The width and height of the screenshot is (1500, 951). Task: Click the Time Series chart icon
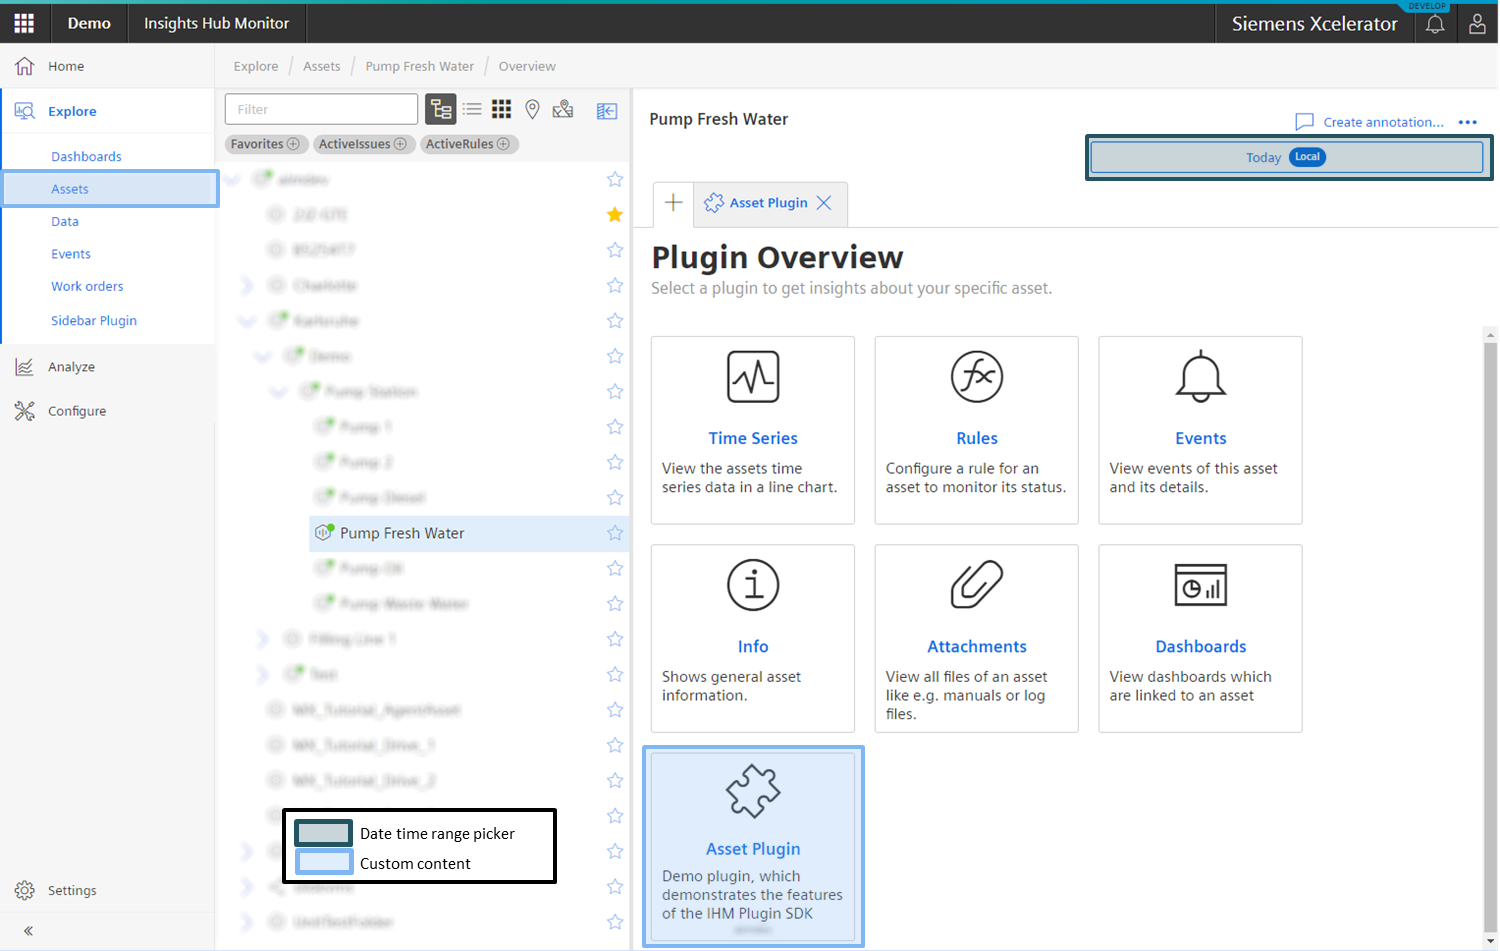753,377
